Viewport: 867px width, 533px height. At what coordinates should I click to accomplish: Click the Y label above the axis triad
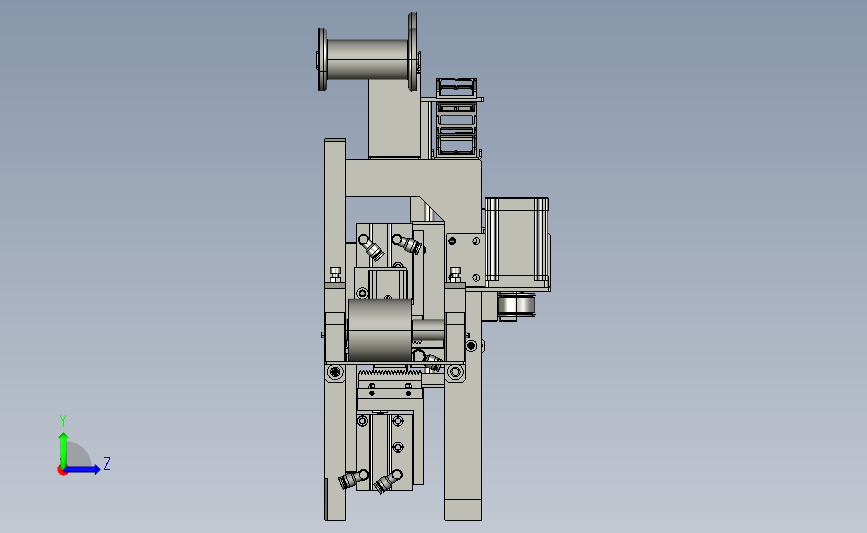coord(62,421)
